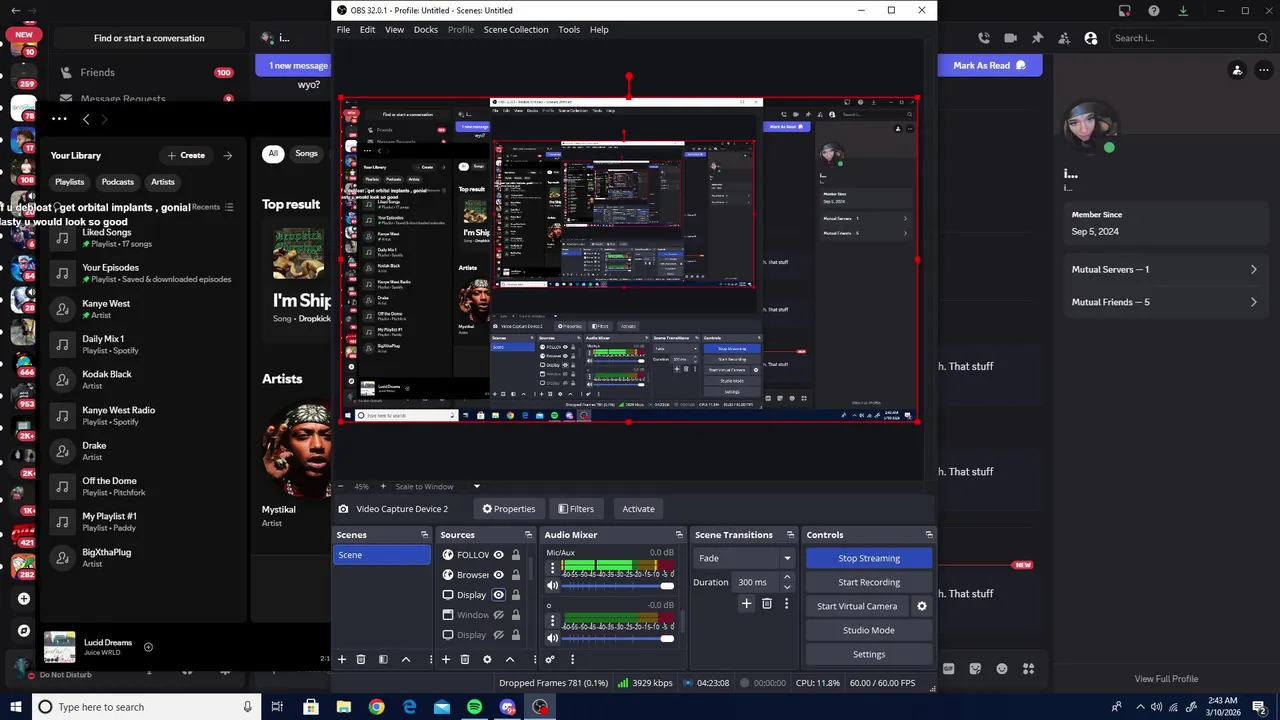This screenshot has width=1280, height=720.
Task: Configure virtual camera gear icon
Action: tap(922, 606)
